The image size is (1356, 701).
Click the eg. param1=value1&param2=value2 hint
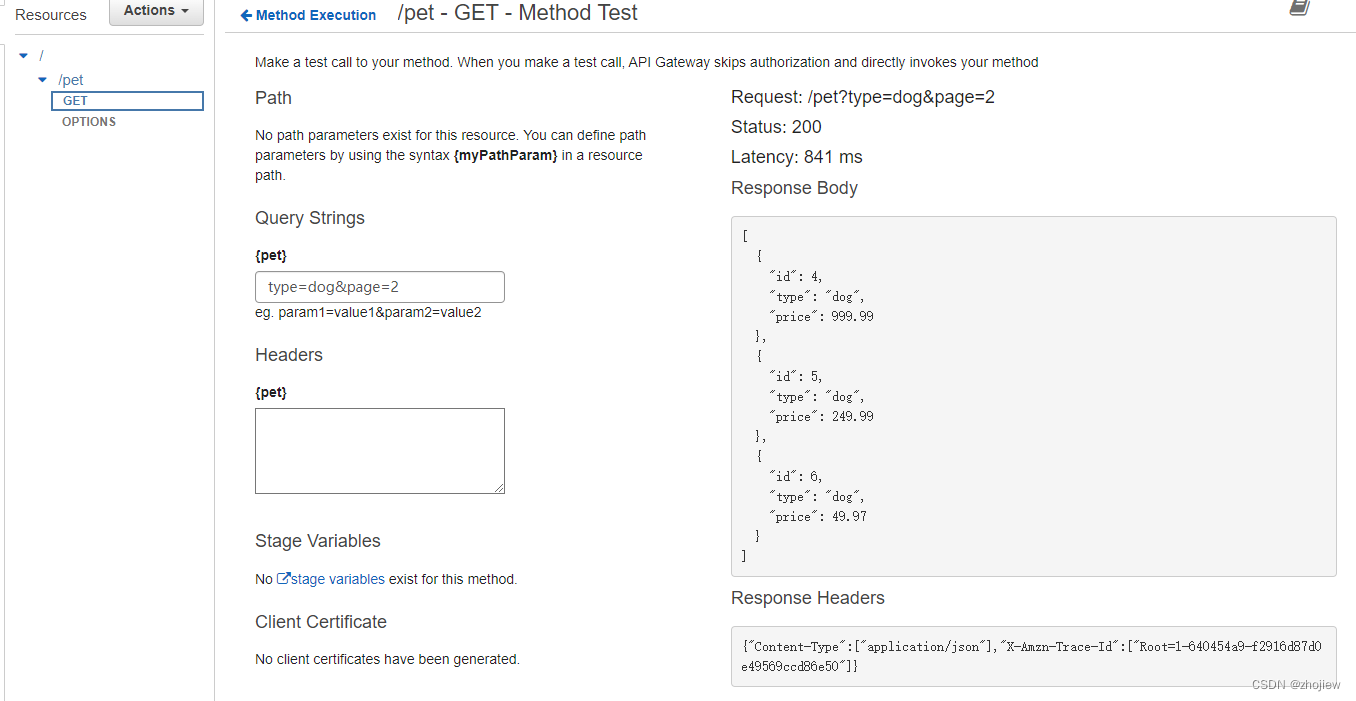[x=368, y=312]
